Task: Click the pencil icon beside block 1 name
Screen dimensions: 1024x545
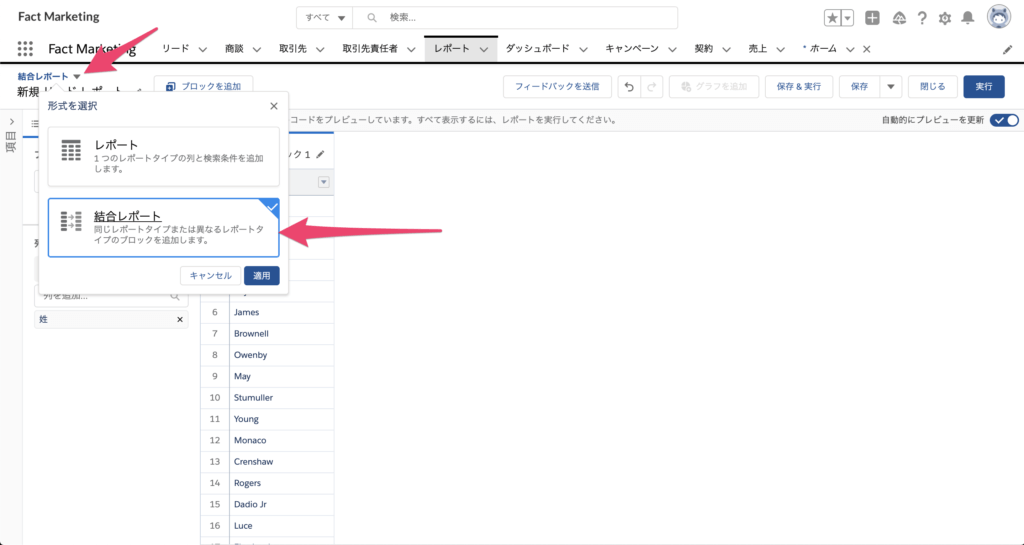Action: coord(320,155)
